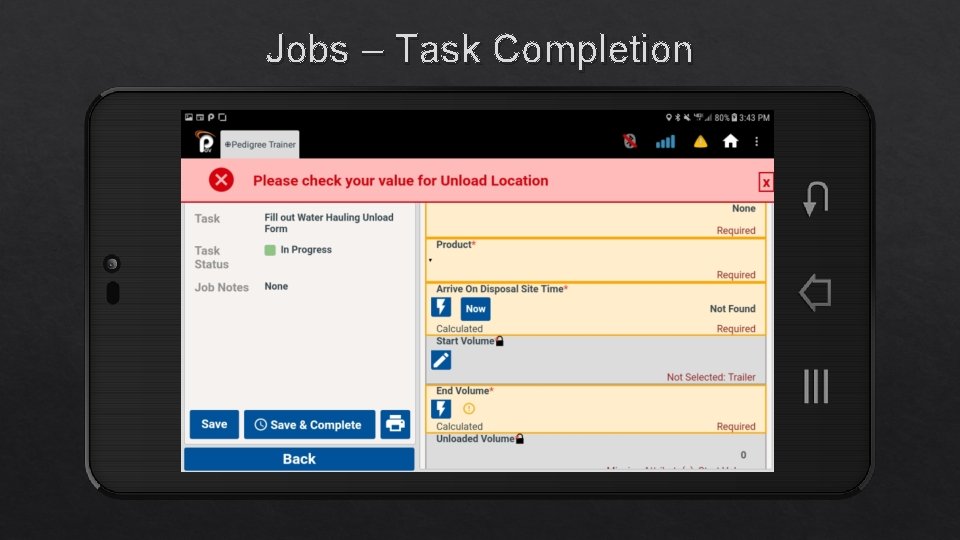Viewport: 960px width, 540px height.
Task: Open the yellow warning triangle alert
Action: (700, 142)
